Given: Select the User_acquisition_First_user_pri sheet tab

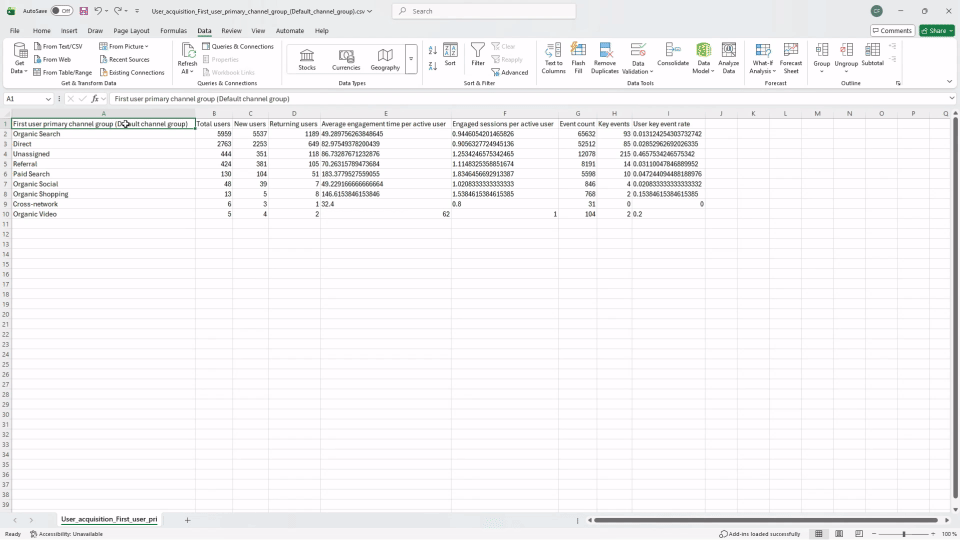Looking at the screenshot, I should (109, 519).
